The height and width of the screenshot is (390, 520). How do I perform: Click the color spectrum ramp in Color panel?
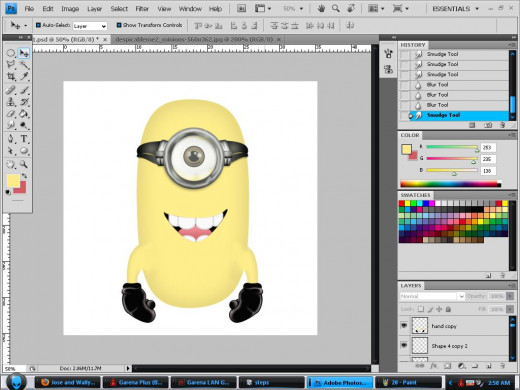[x=450, y=184]
